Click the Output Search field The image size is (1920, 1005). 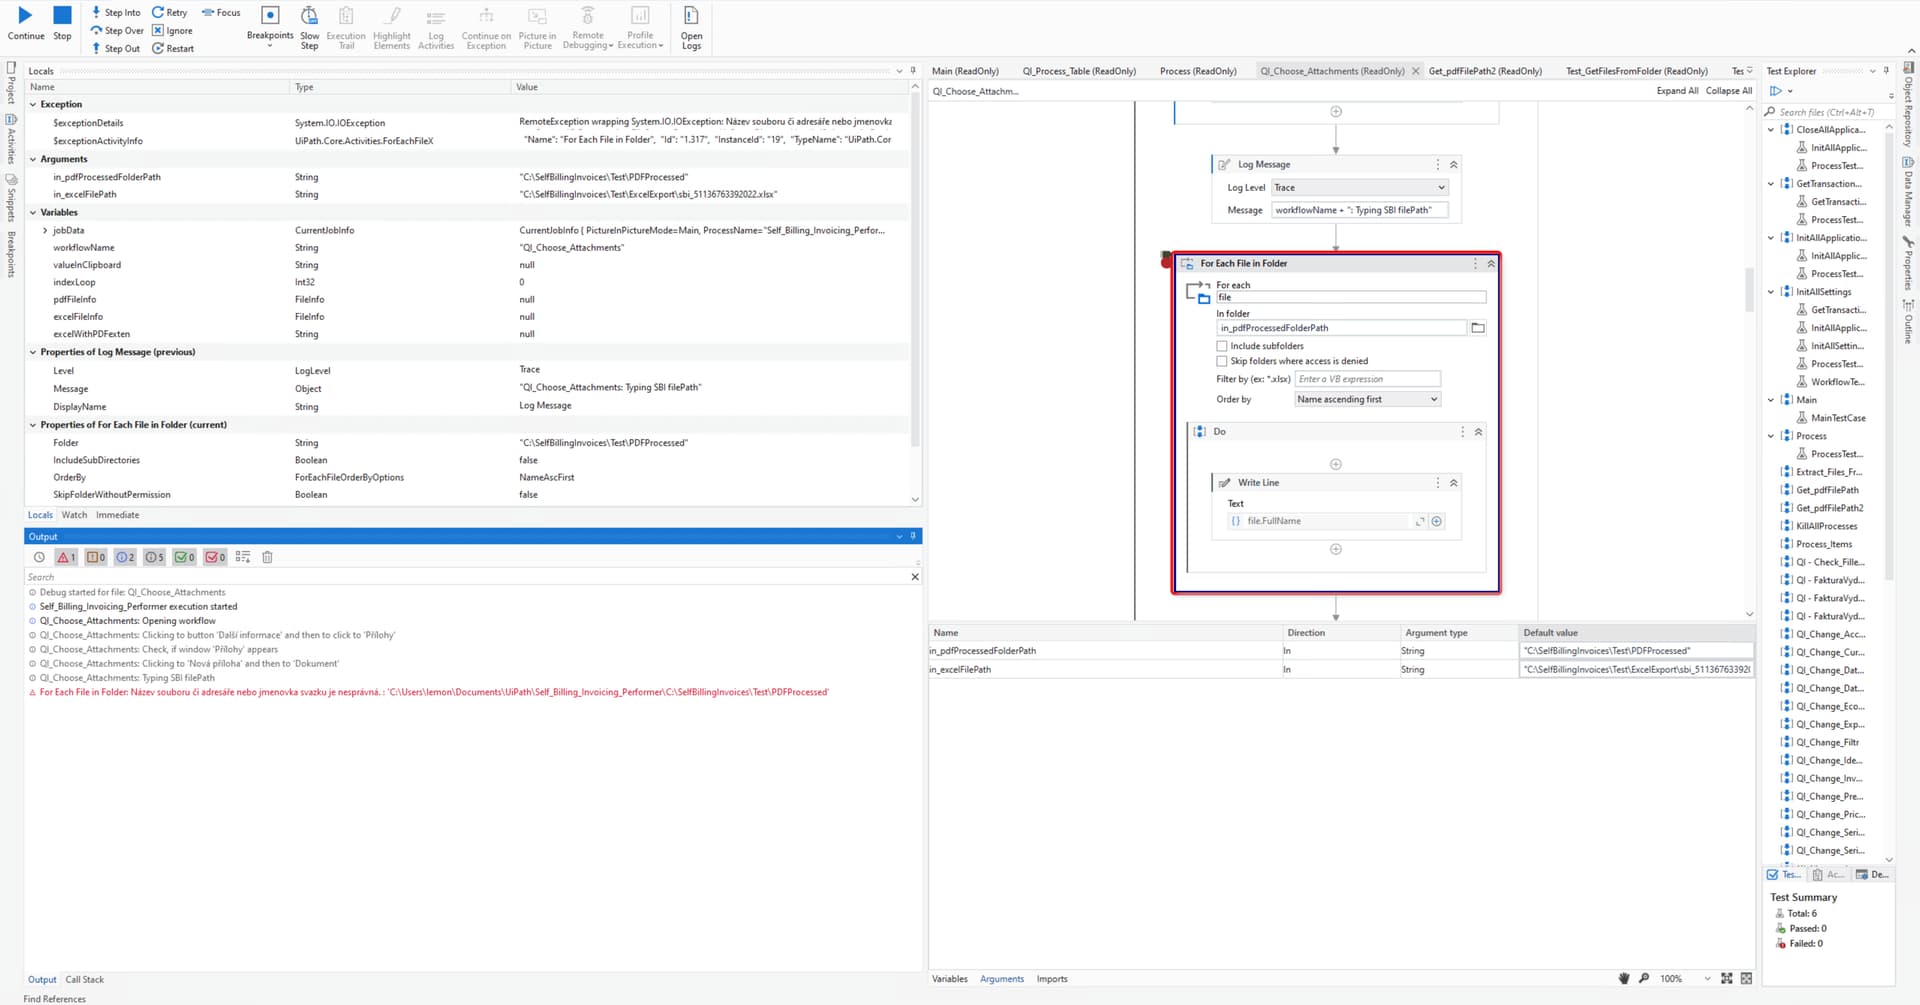(465, 577)
